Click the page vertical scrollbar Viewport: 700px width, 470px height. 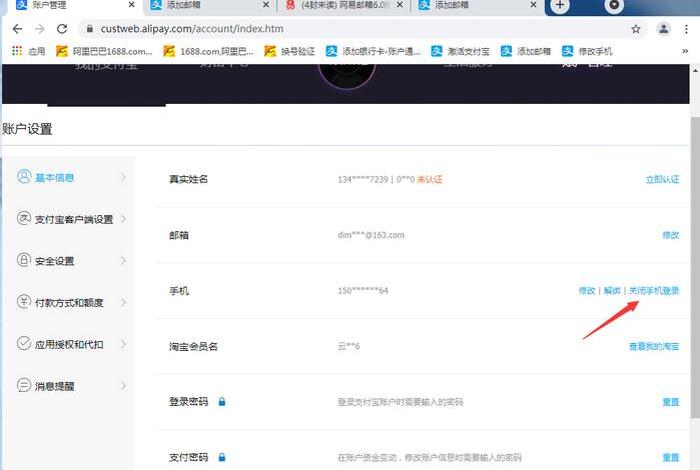(x=695, y=268)
